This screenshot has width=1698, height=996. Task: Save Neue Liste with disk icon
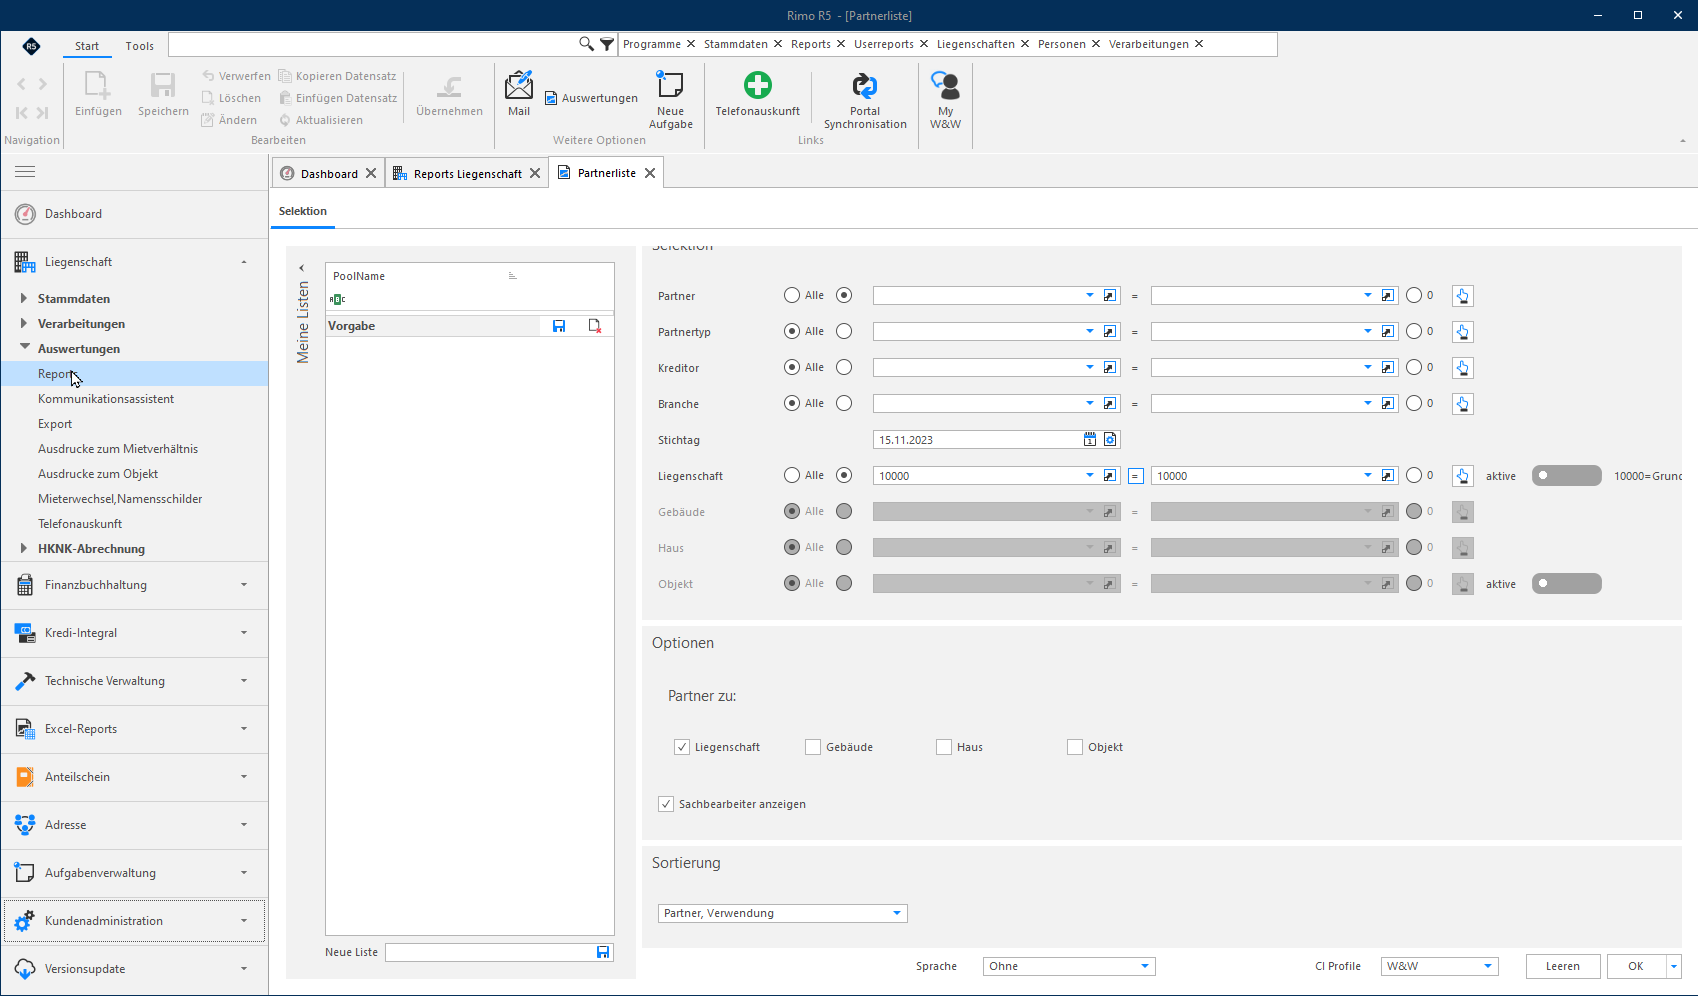603,952
